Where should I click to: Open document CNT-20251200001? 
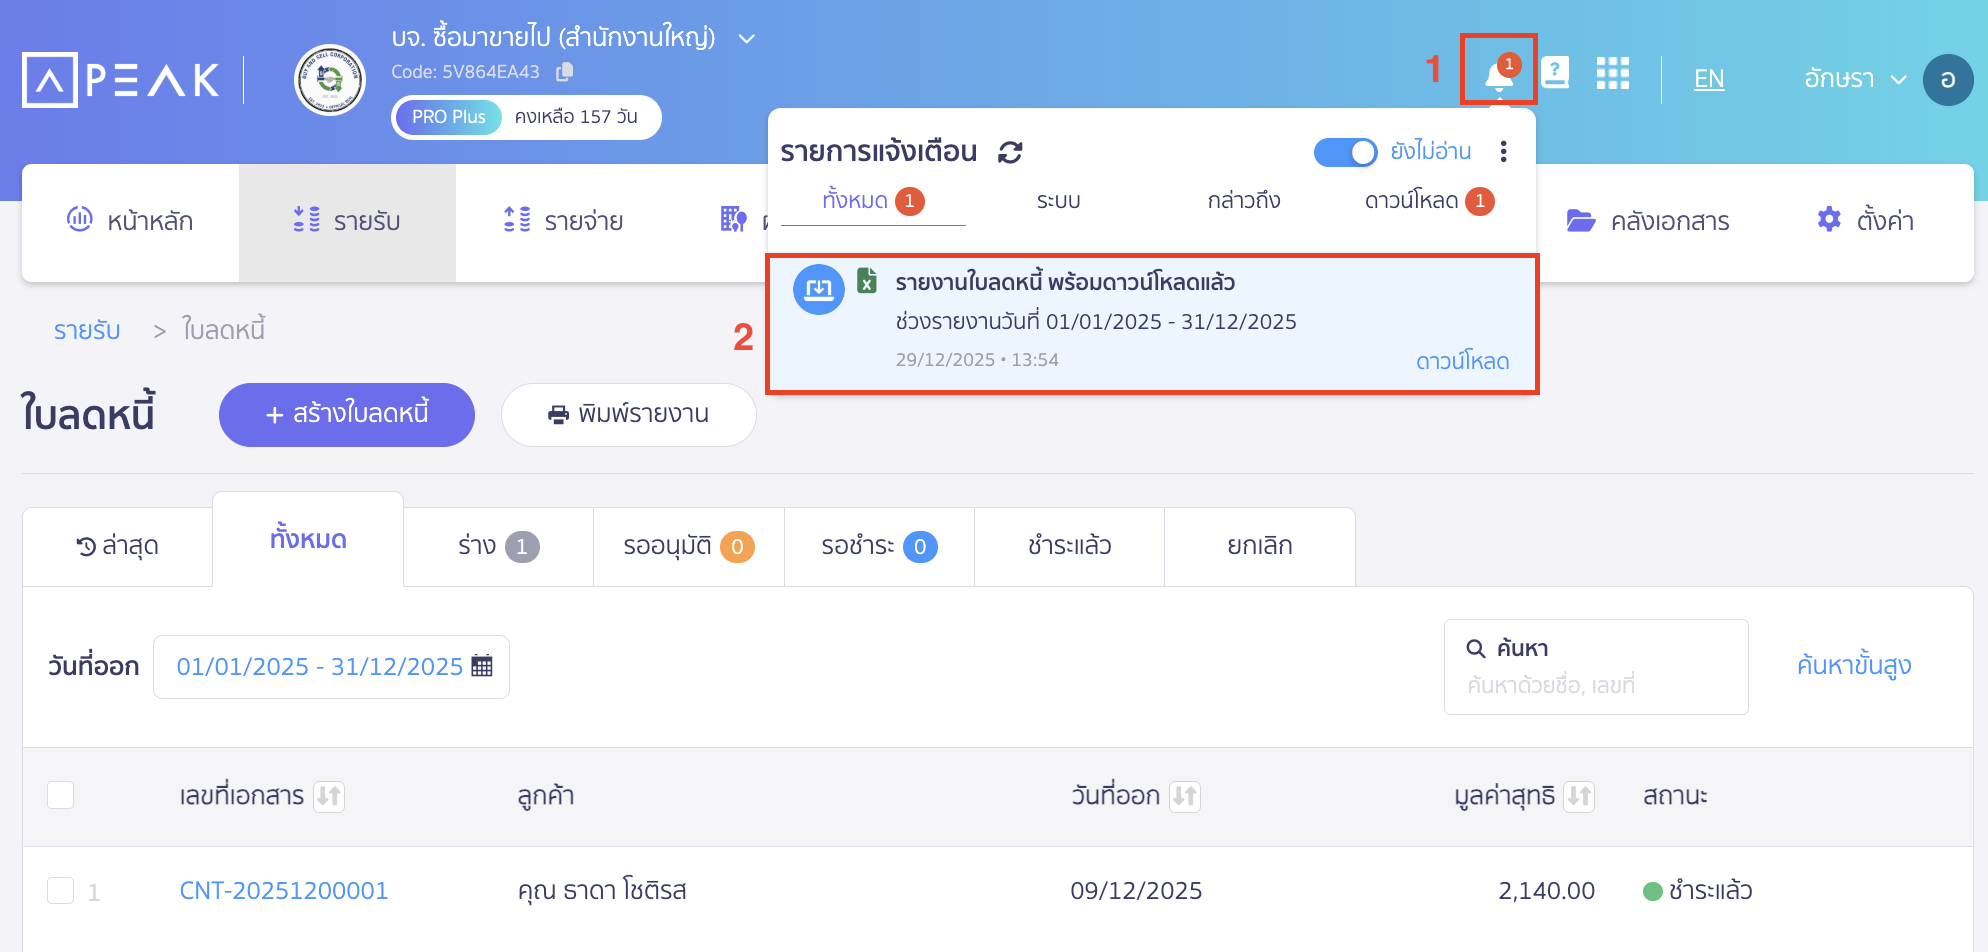point(283,889)
